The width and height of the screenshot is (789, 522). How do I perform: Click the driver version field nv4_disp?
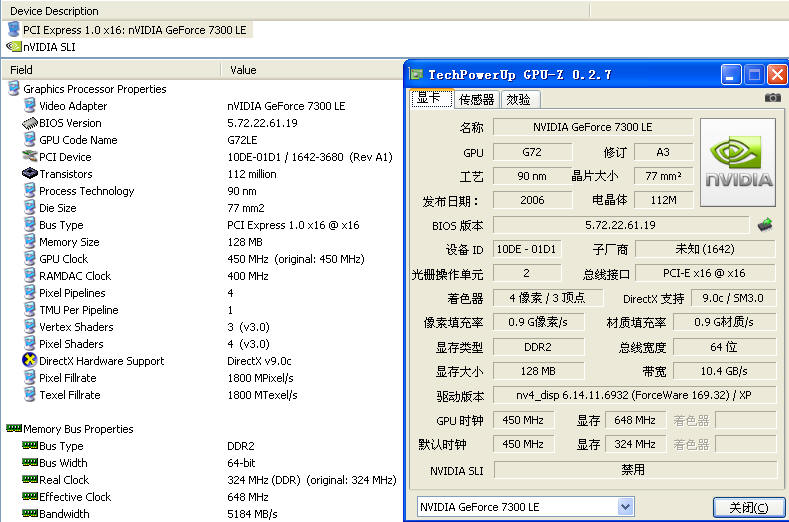tap(634, 395)
